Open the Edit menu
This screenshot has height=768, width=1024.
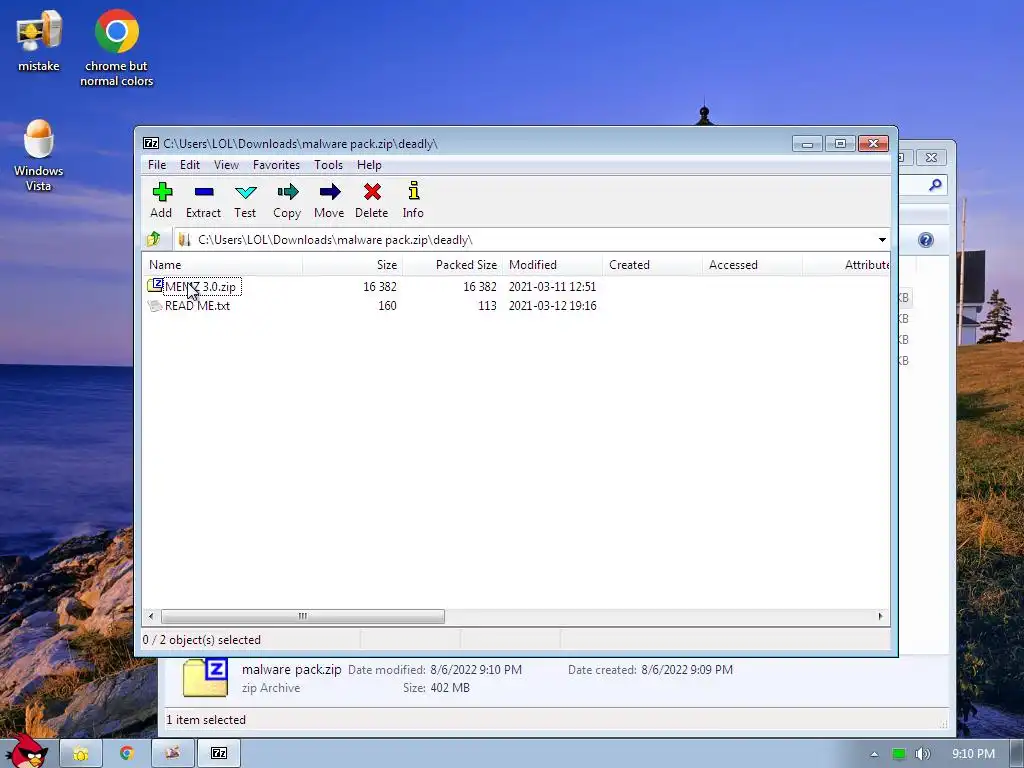click(x=190, y=165)
